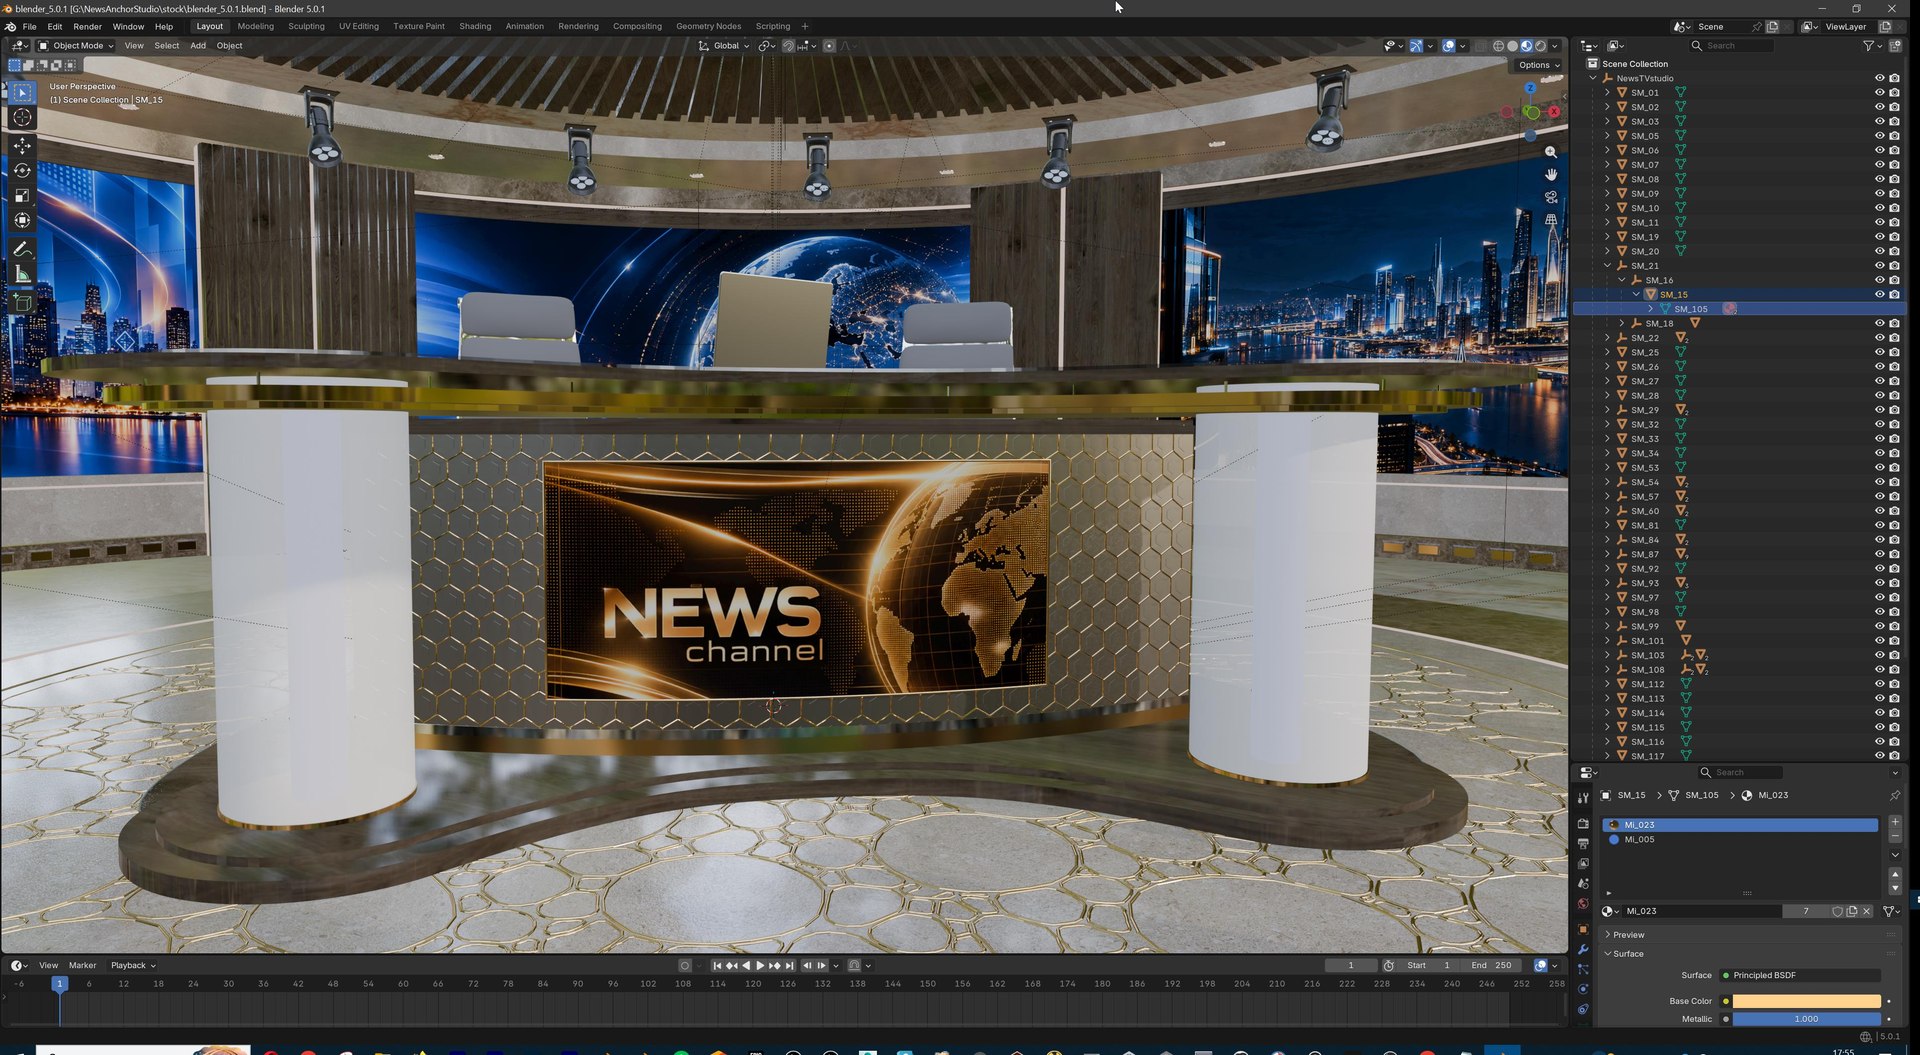Click the End frame field in timeline
This screenshot has height=1055, width=1920.
(1491, 966)
